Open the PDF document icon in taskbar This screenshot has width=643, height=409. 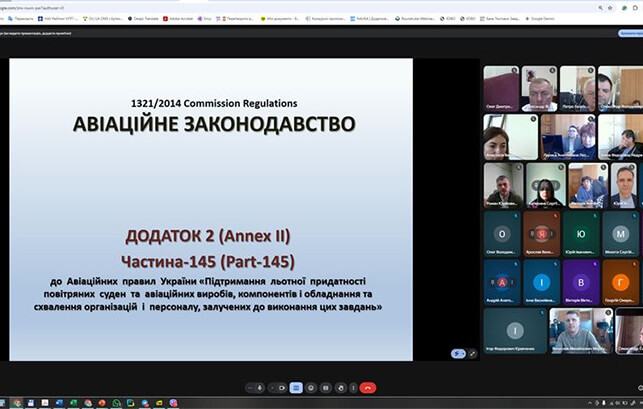[45, 403]
